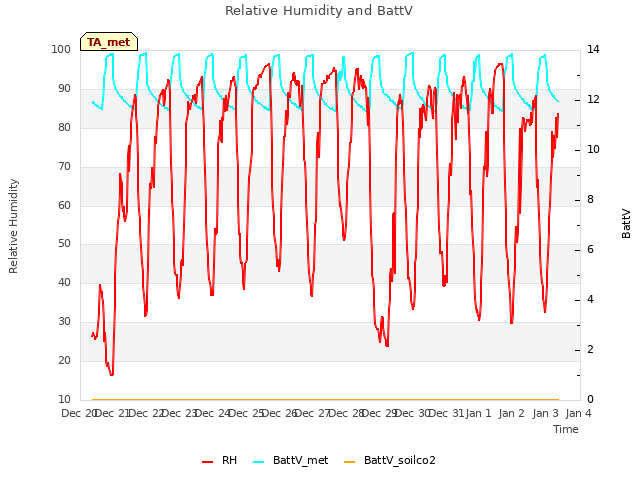Image resolution: width=640 pixels, height=480 pixels.
Task: Click the 70 tick on humidity axis
Action: (64, 166)
